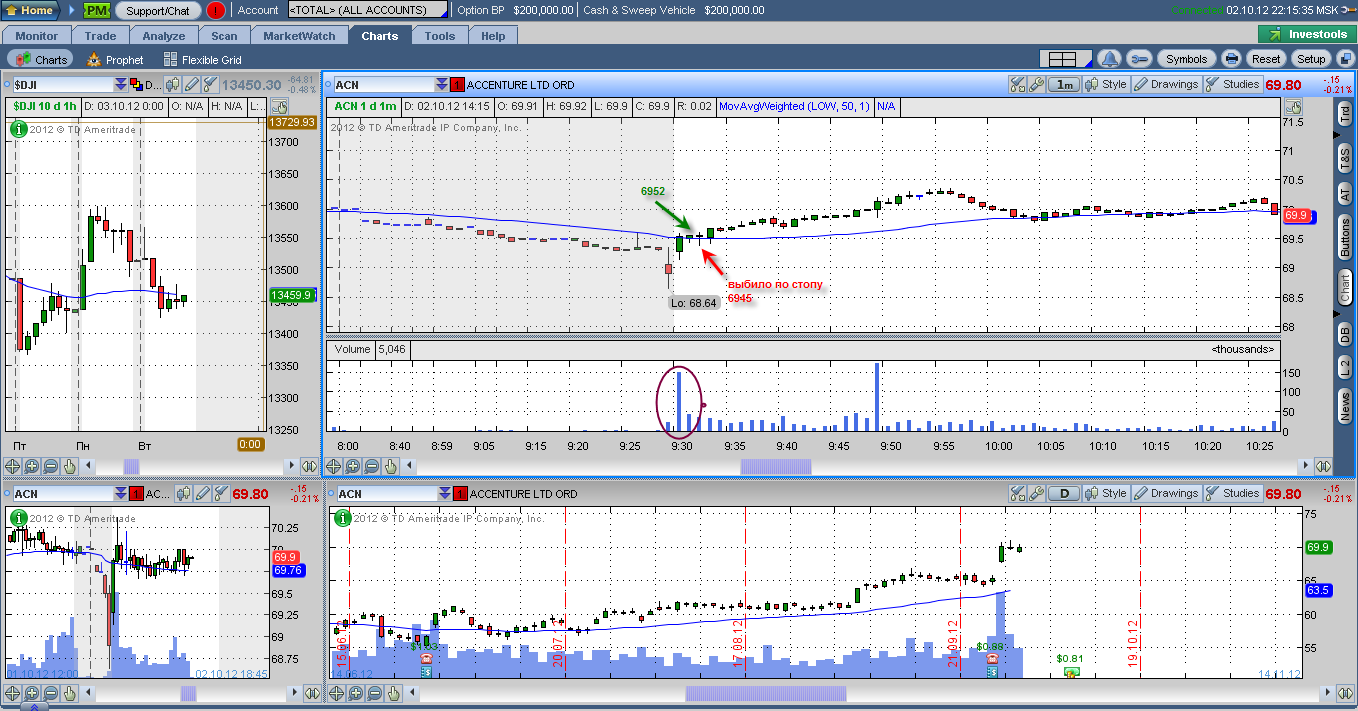Click the info icon on the $DJI chart
The width and height of the screenshot is (1358, 711).
point(18,128)
